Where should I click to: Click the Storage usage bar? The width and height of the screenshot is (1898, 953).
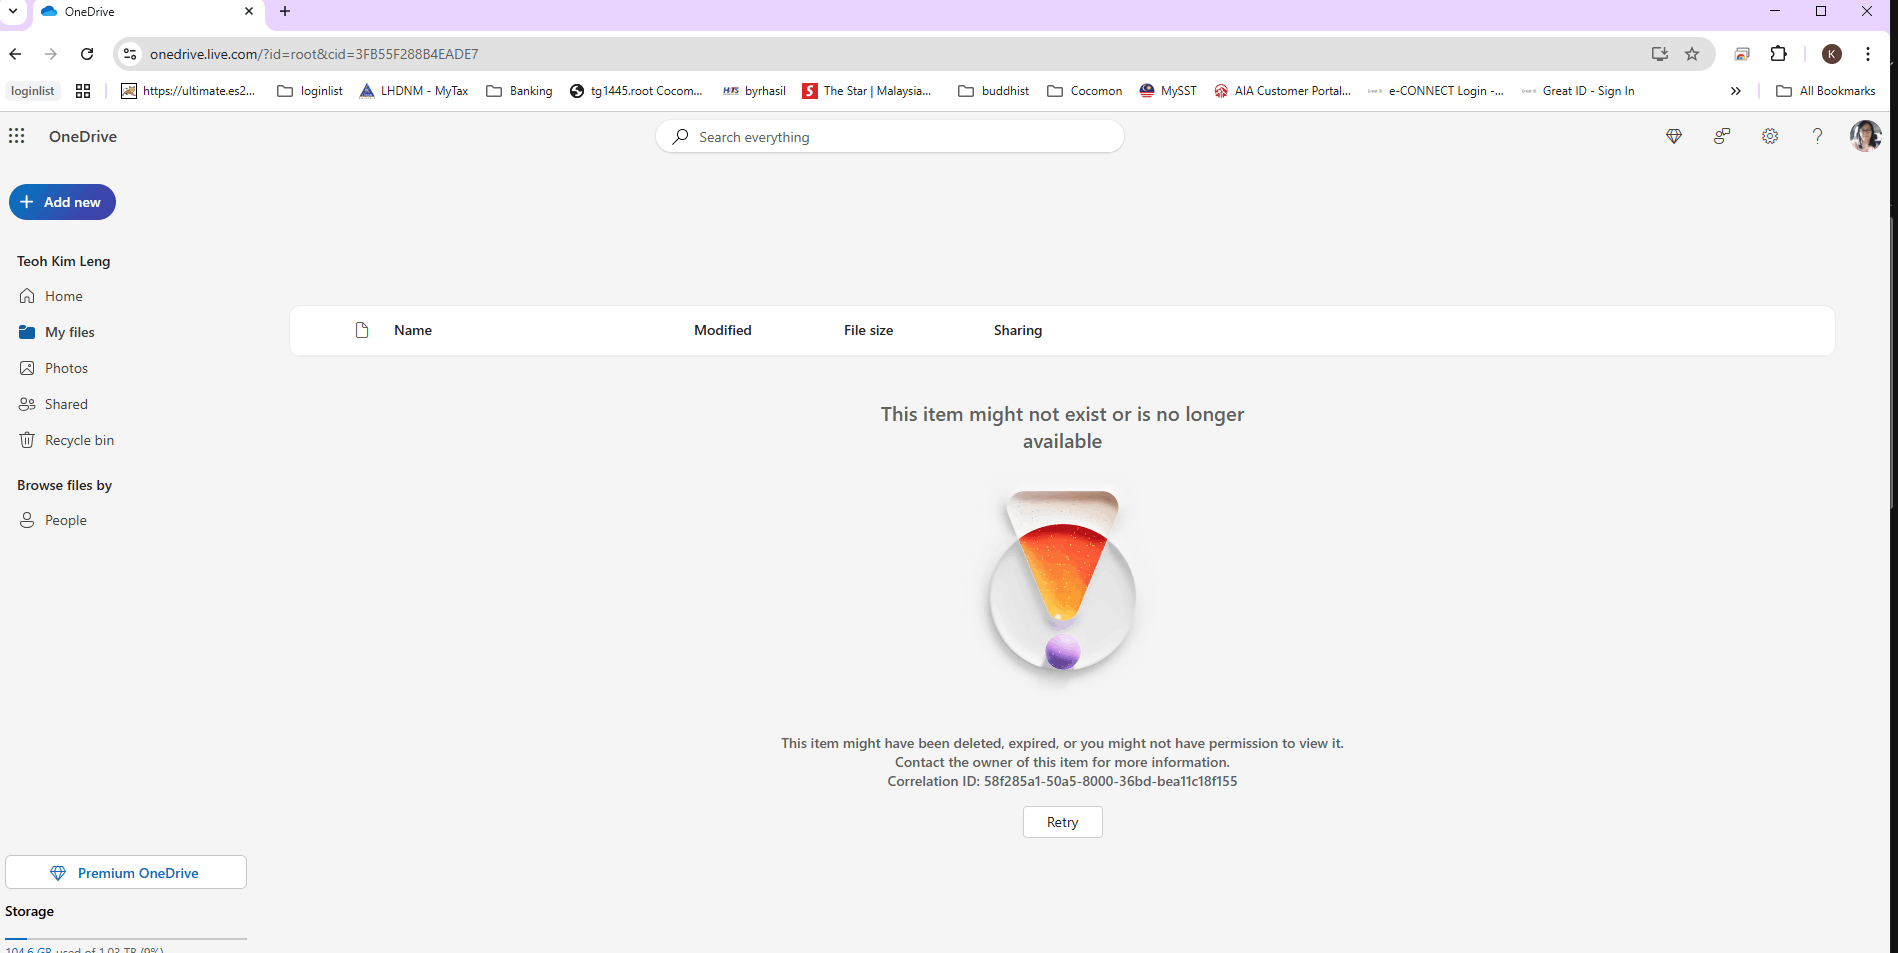click(126, 939)
